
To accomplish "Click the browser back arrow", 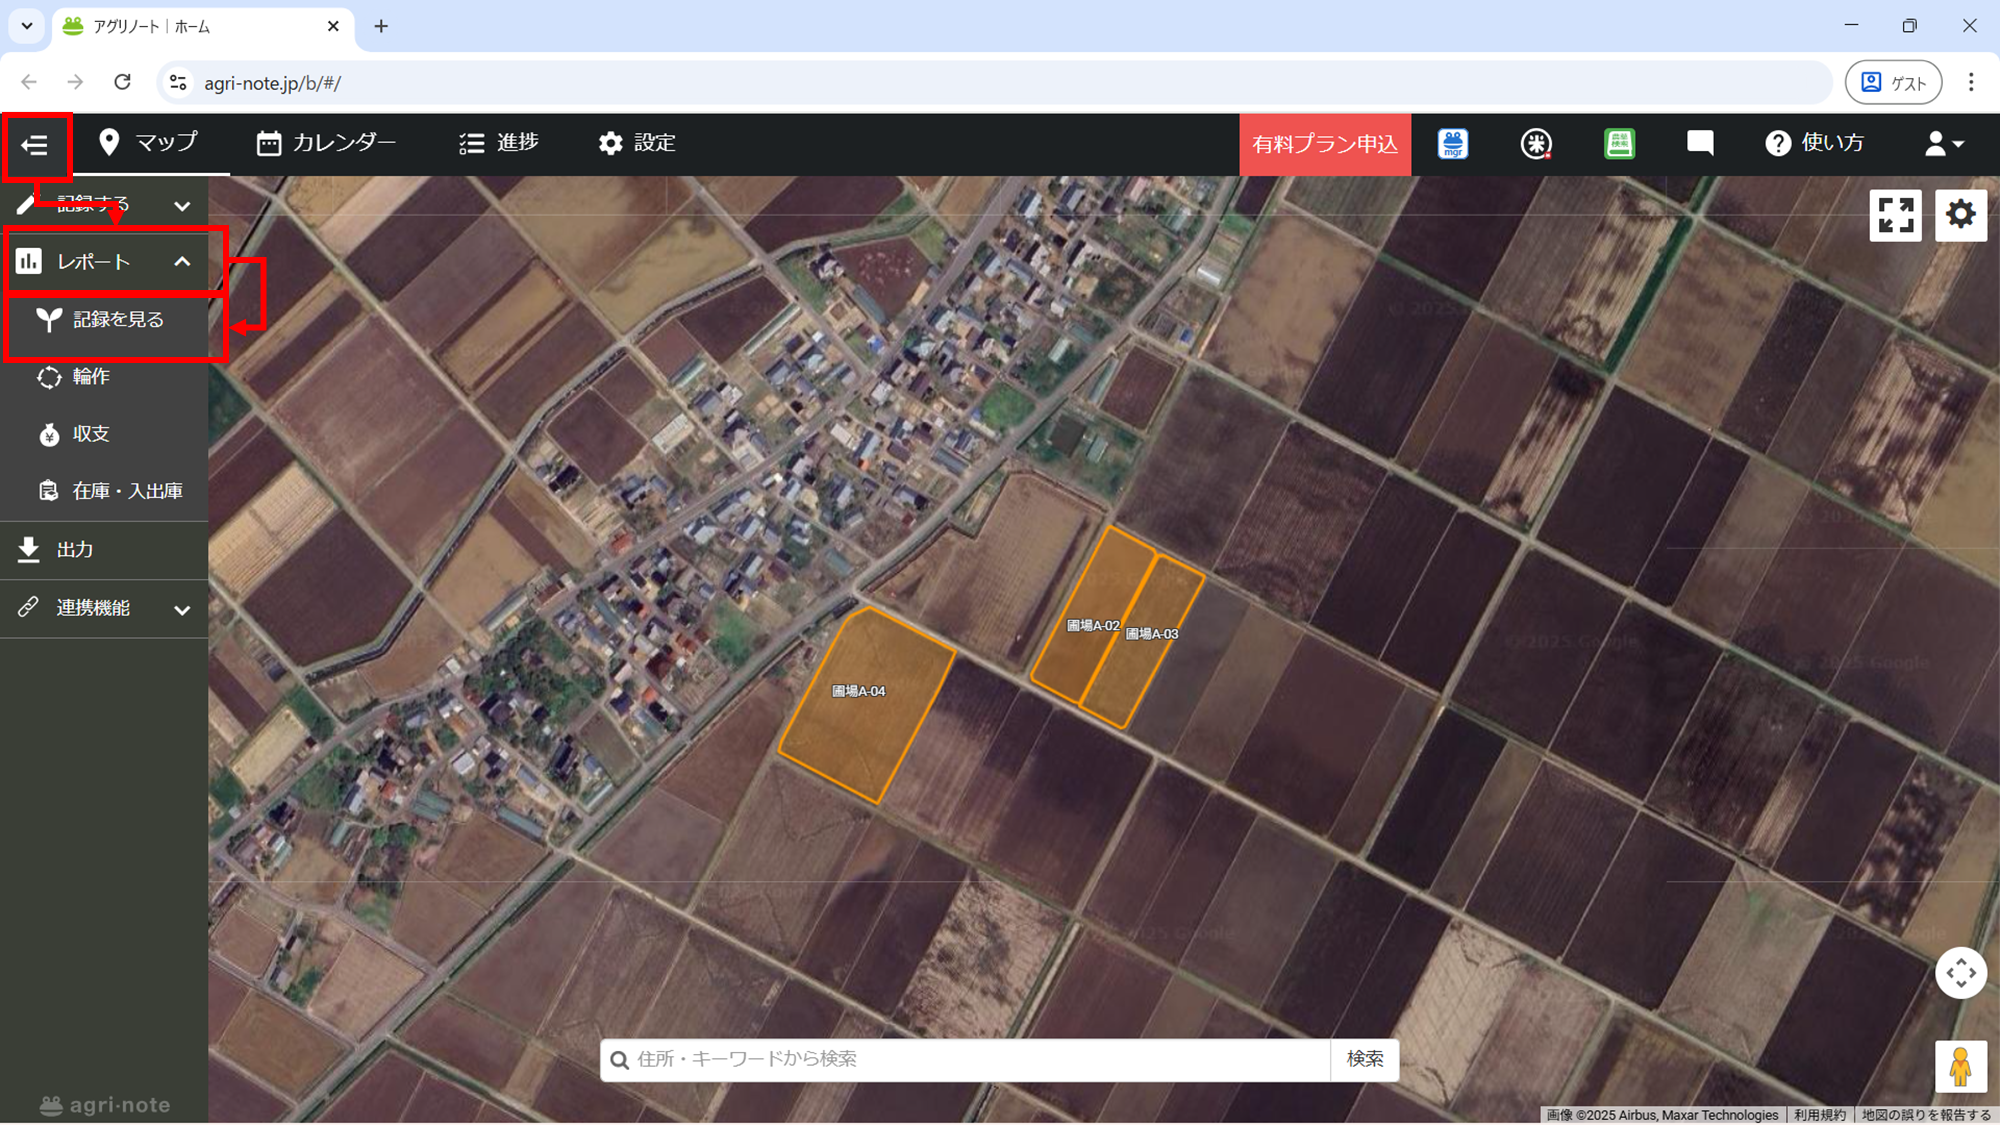I will tap(29, 82).
